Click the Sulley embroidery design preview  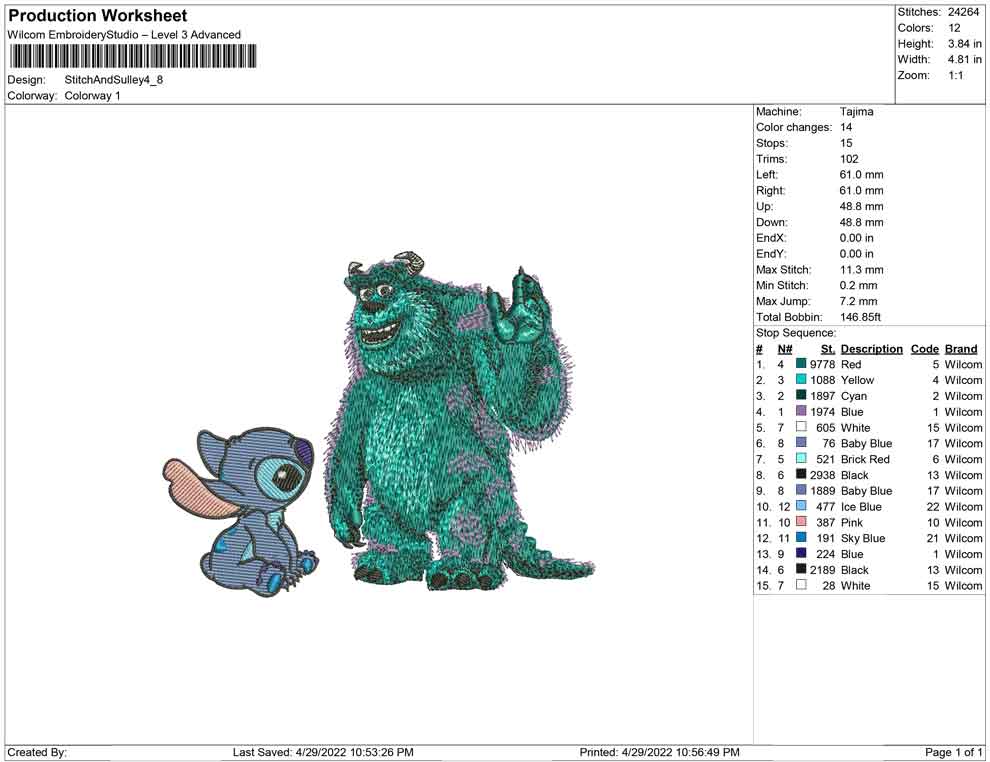[460, 420]
